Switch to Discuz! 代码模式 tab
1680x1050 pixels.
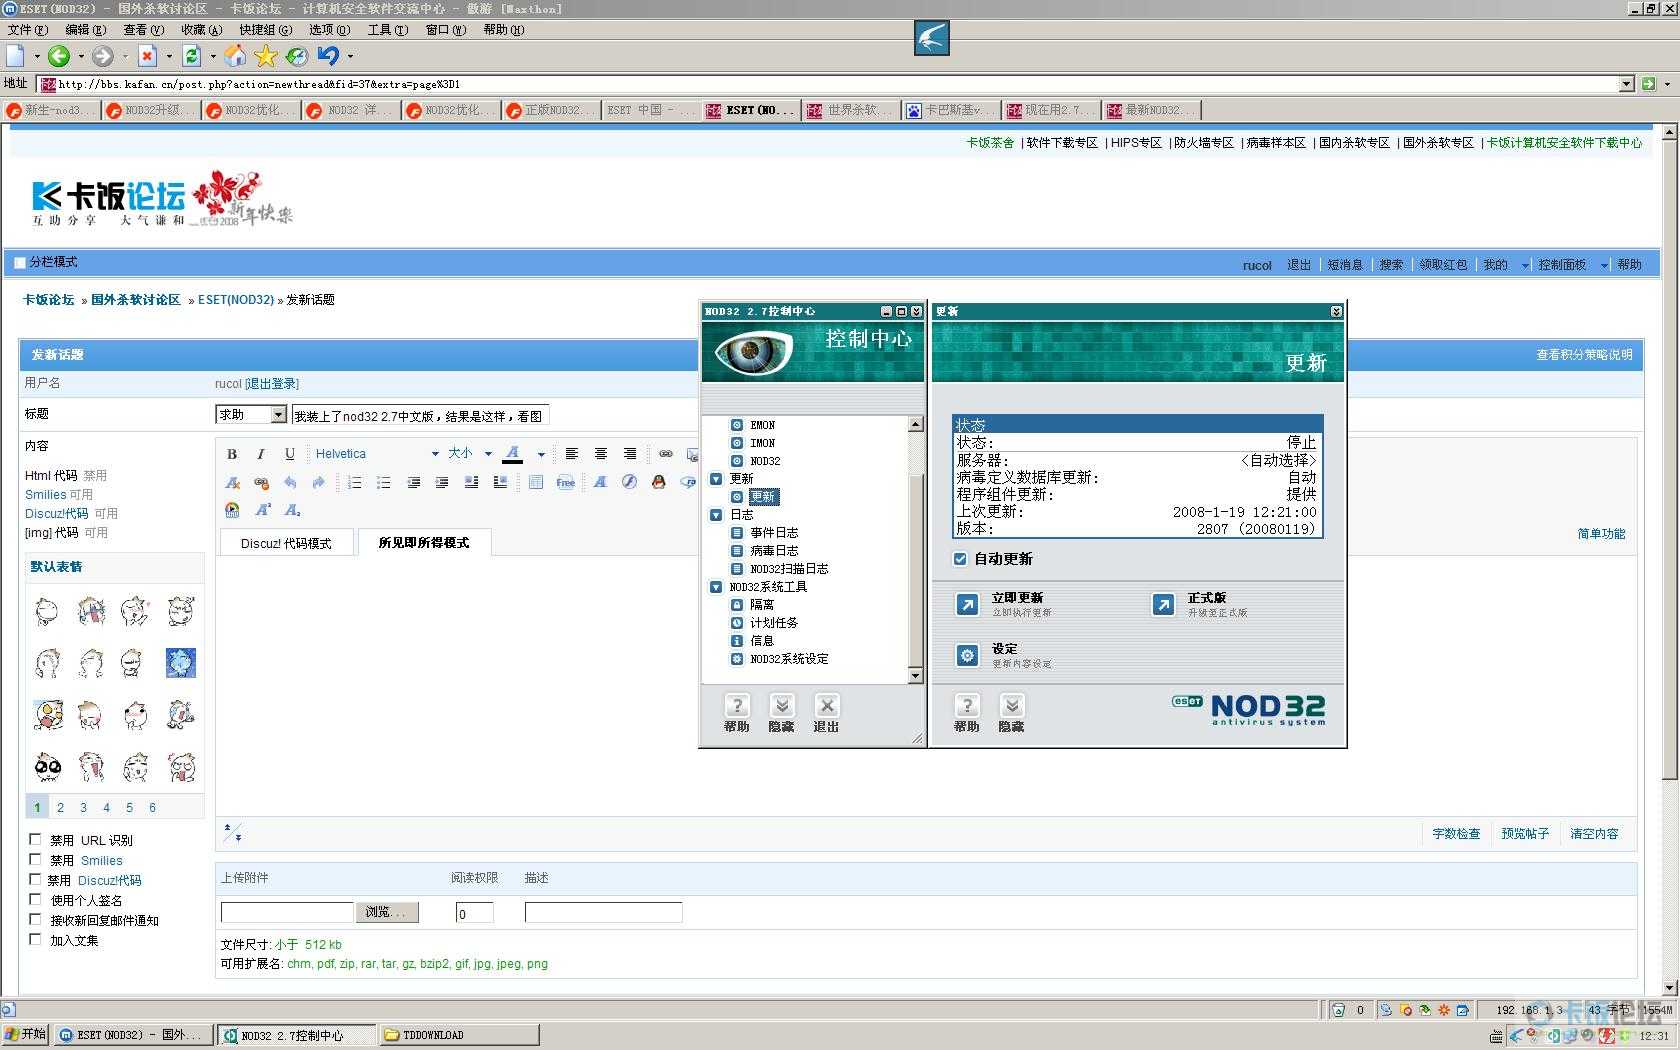pos(286,543)
